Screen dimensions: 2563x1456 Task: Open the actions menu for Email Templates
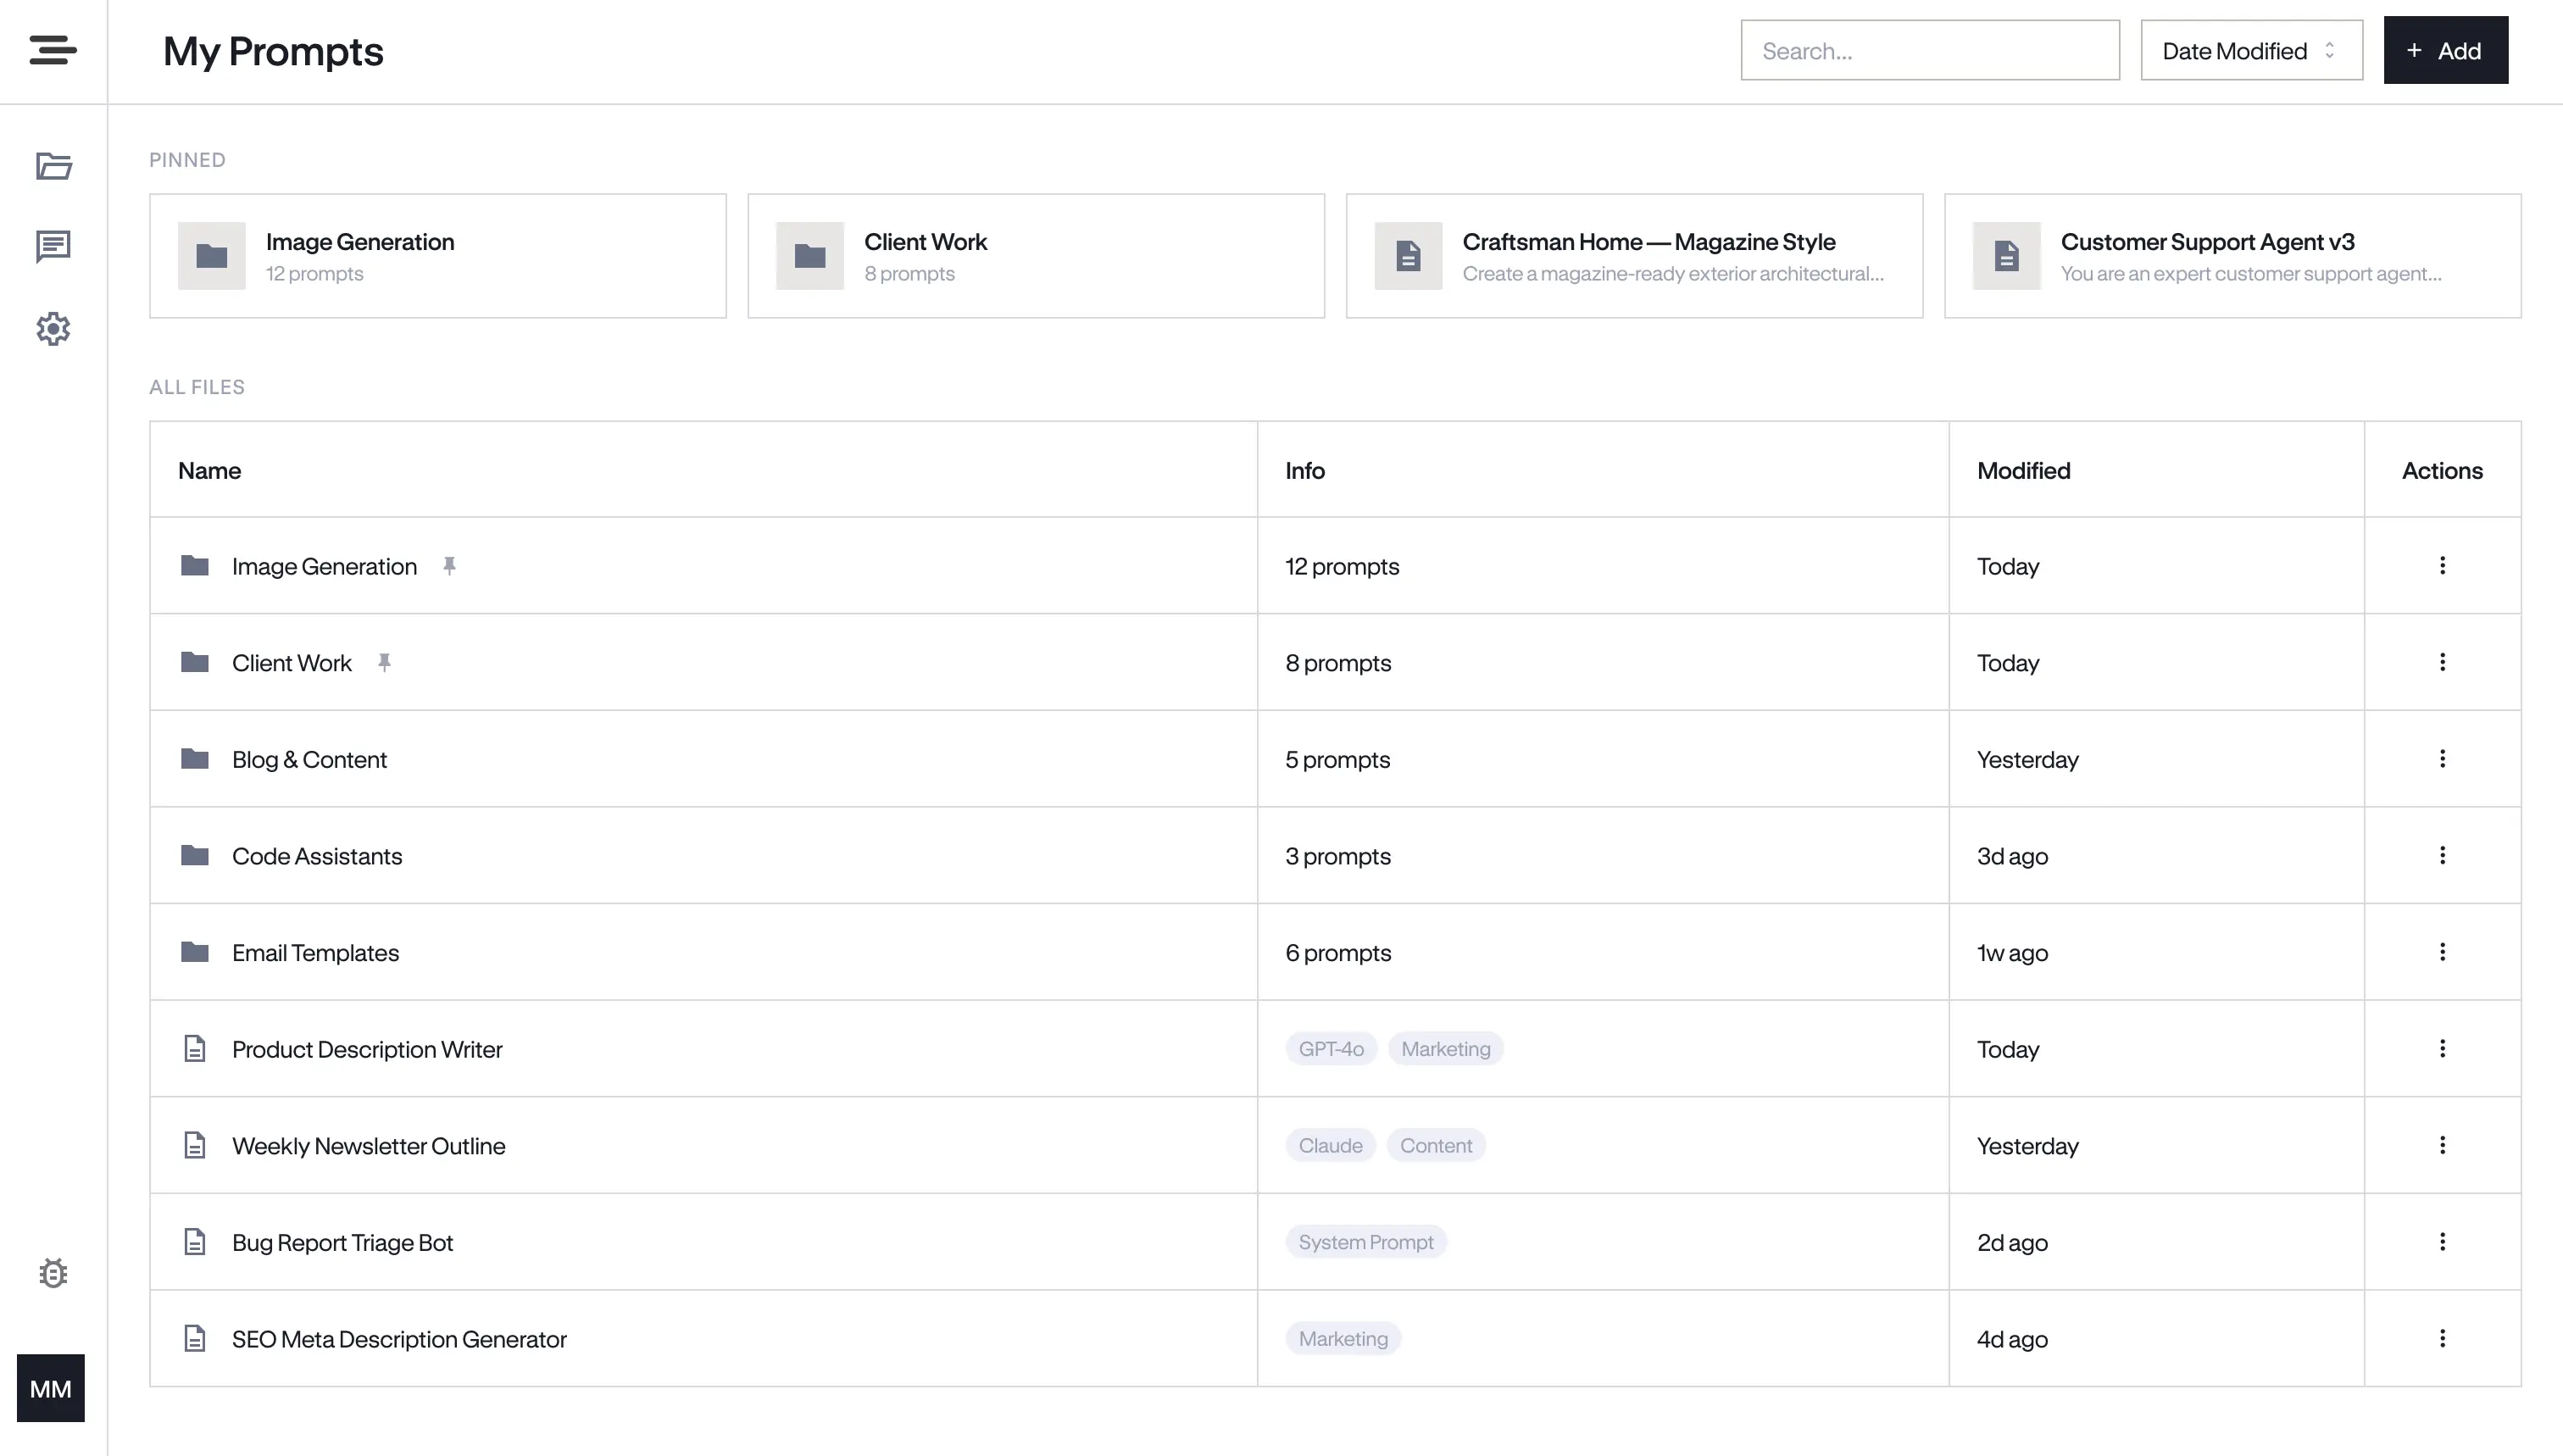tap(2443, 952)
